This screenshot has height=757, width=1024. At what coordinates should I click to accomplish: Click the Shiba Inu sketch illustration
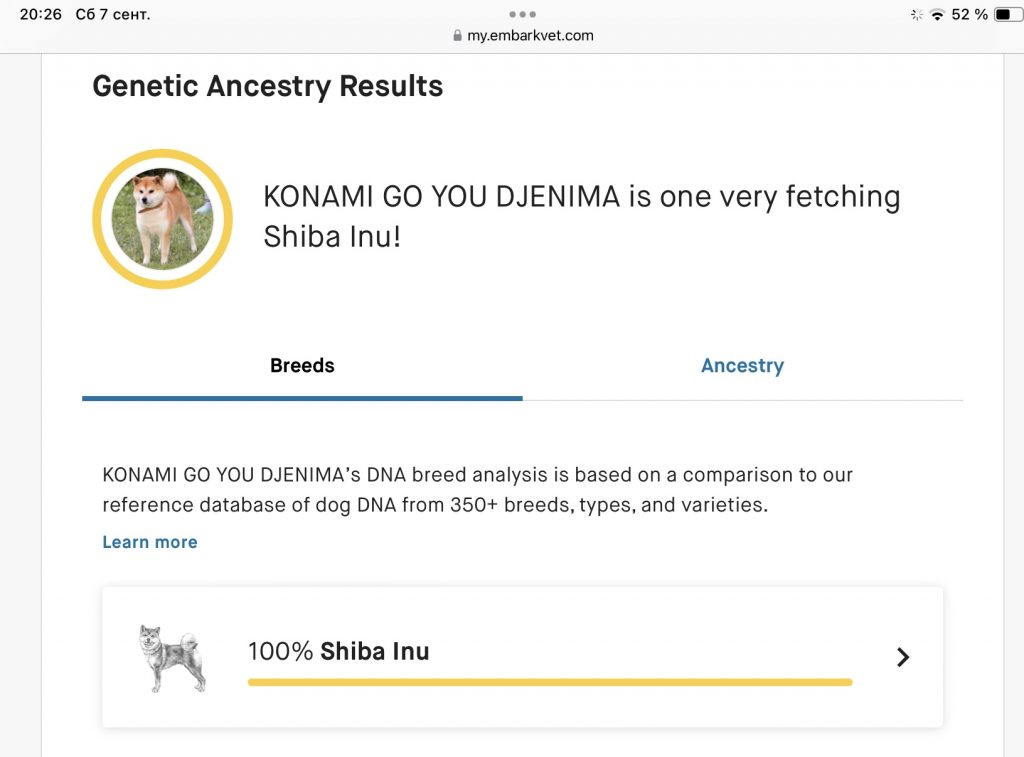click(x=172, y=658)
